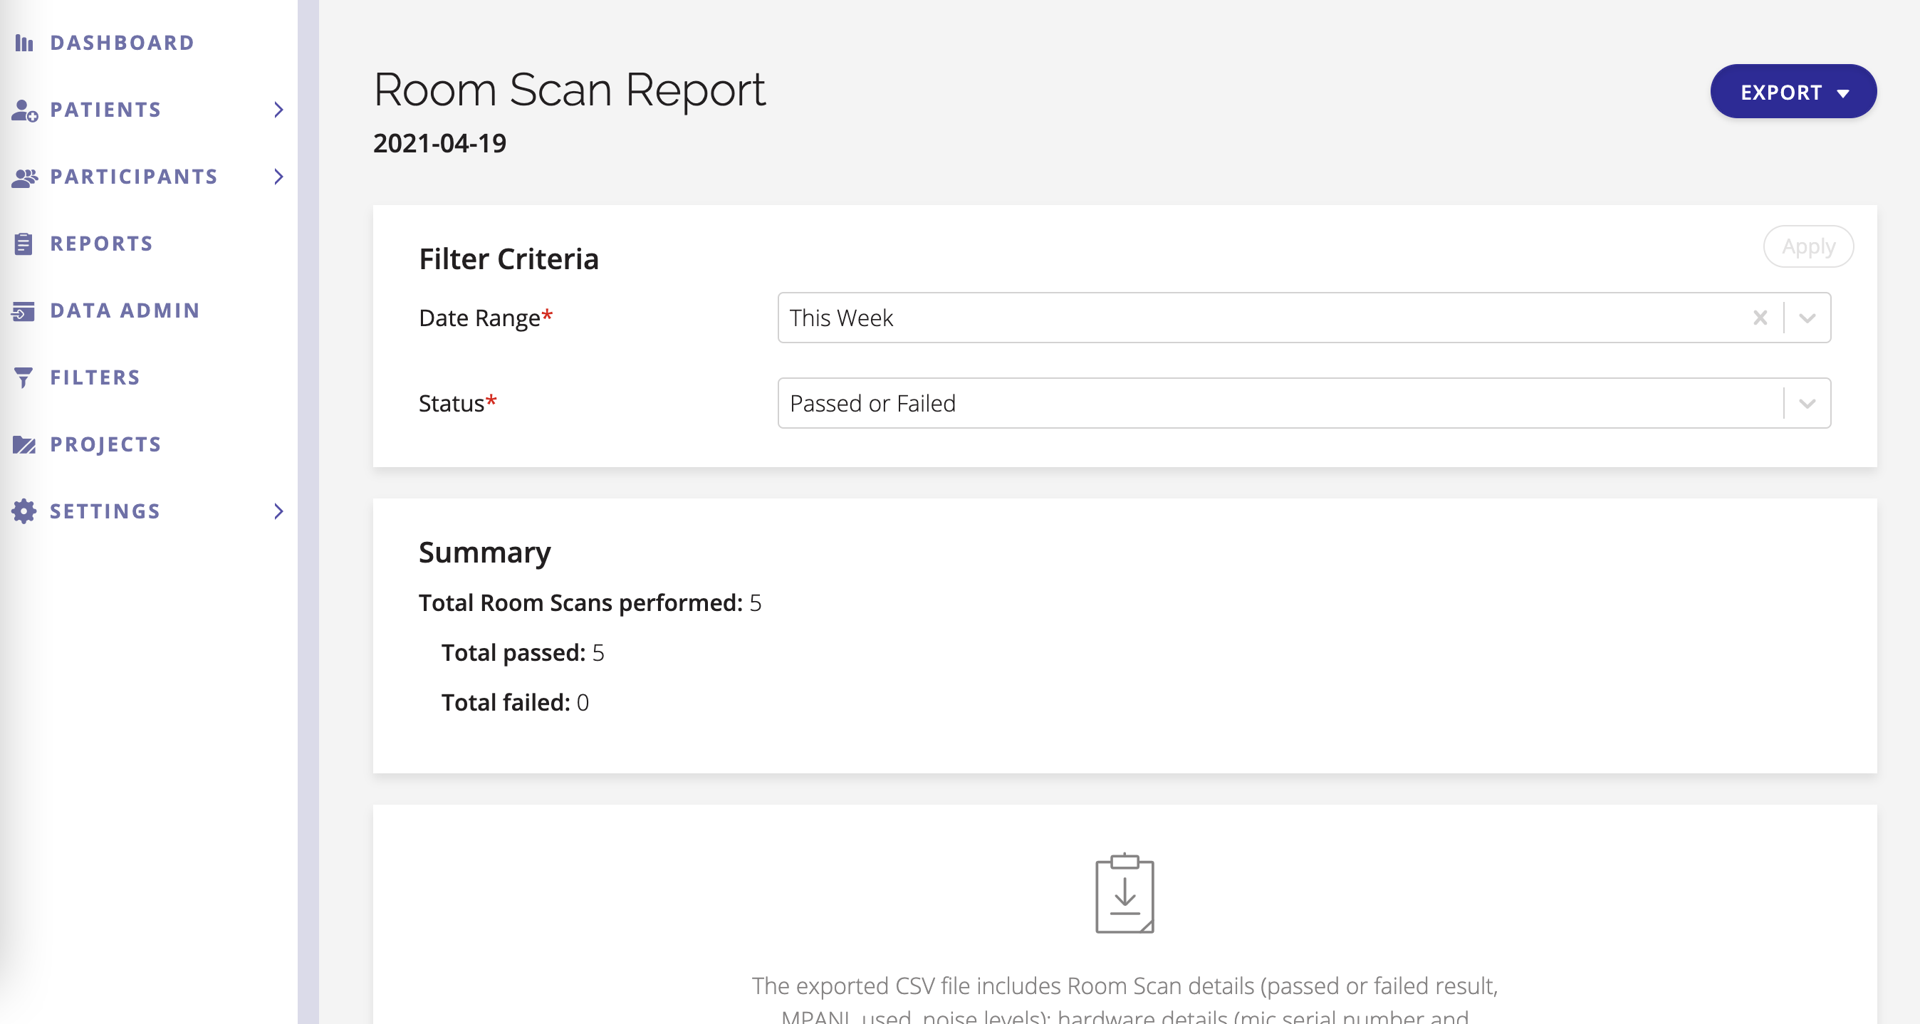Open the Patients menu item
The height and width of the screenshot is (1024, 1920).
pyautogui.click(x=106, y=110)
